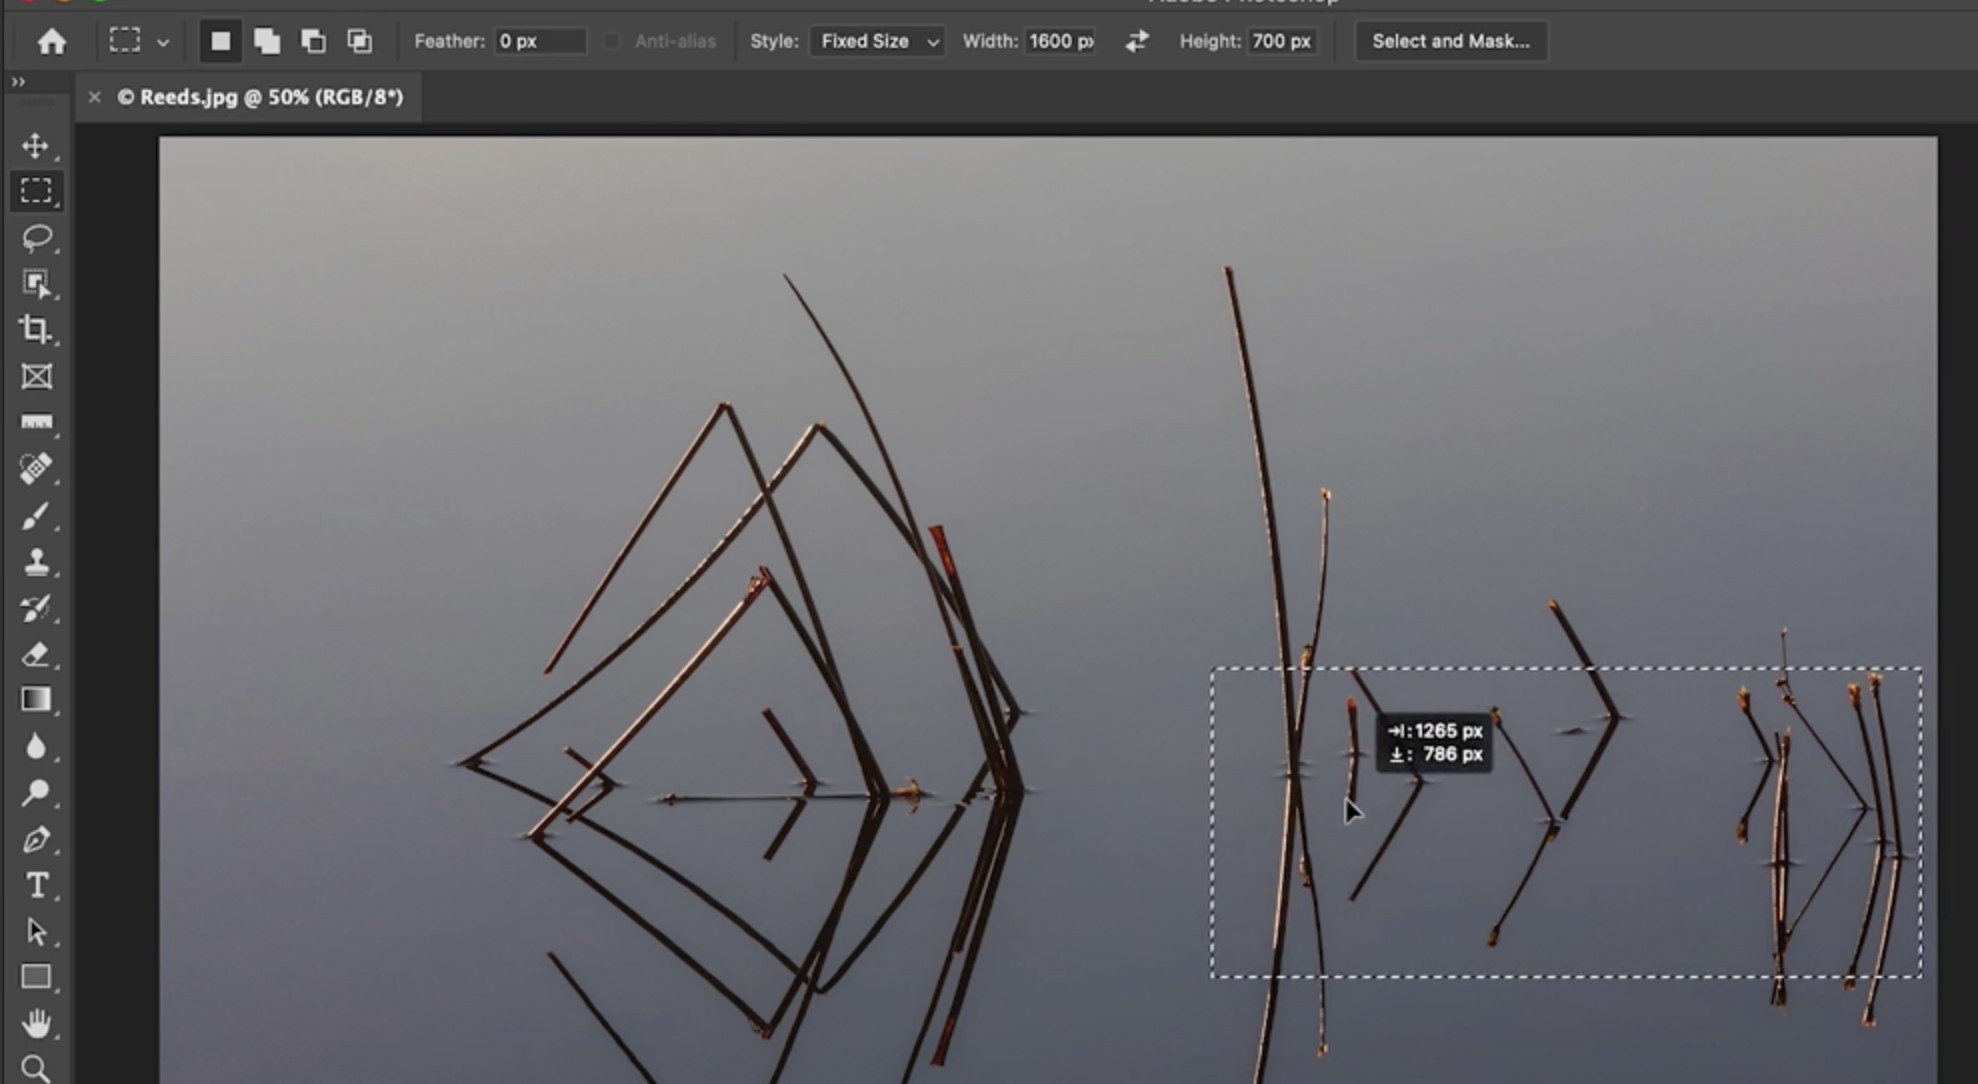
Task: Select the Horizontal Type tool
Action: [36, 886]
